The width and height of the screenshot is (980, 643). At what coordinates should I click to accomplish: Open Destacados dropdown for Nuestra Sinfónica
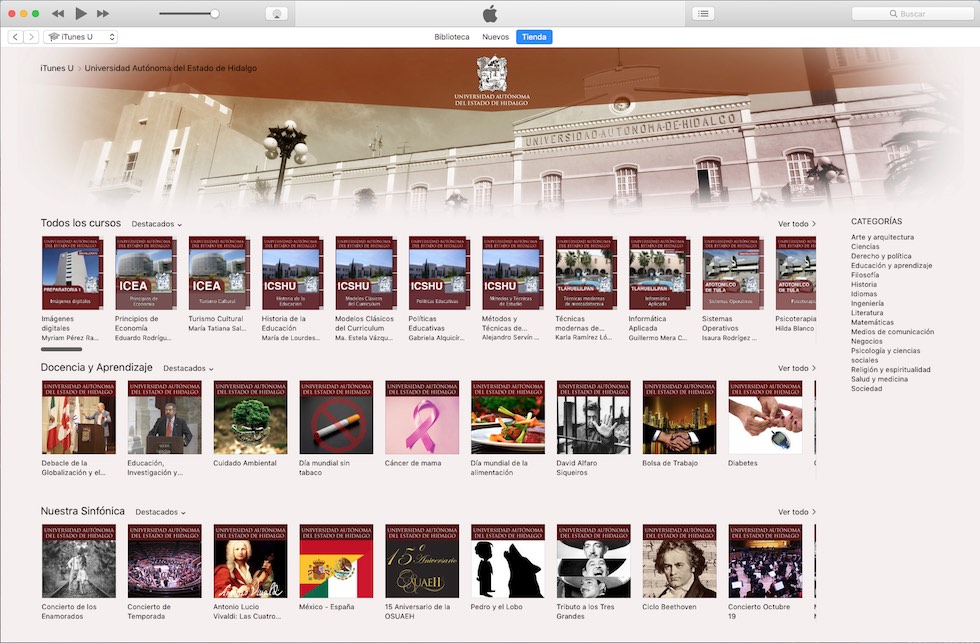(x=161, y=512)
